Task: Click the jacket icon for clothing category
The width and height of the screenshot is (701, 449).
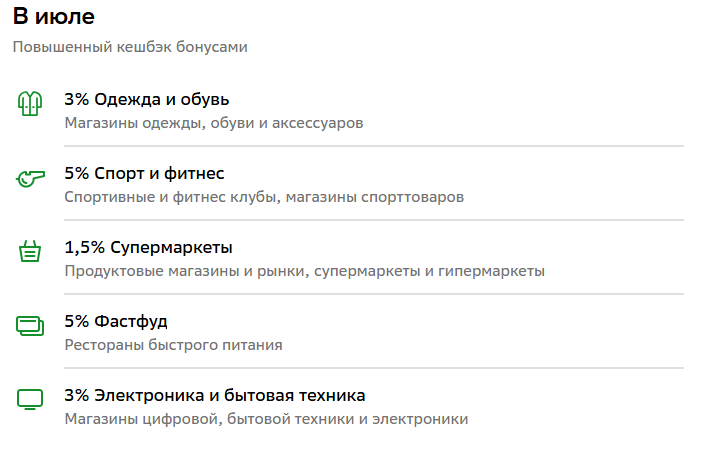Action: coord(30,103)
